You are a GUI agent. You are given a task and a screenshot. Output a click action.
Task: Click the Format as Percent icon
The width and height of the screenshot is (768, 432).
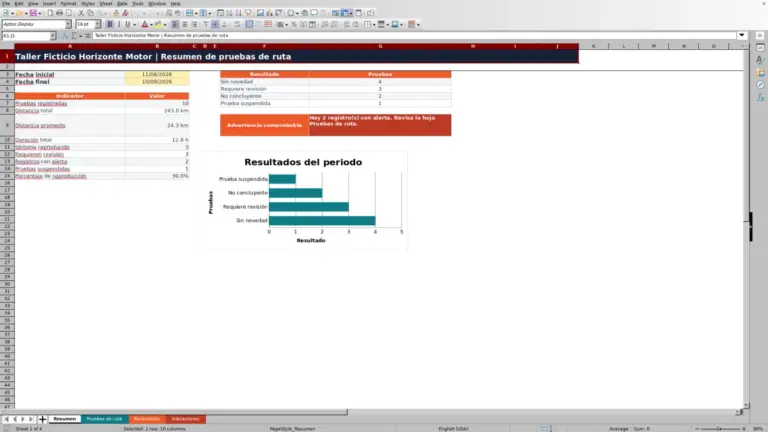point(294,24)
